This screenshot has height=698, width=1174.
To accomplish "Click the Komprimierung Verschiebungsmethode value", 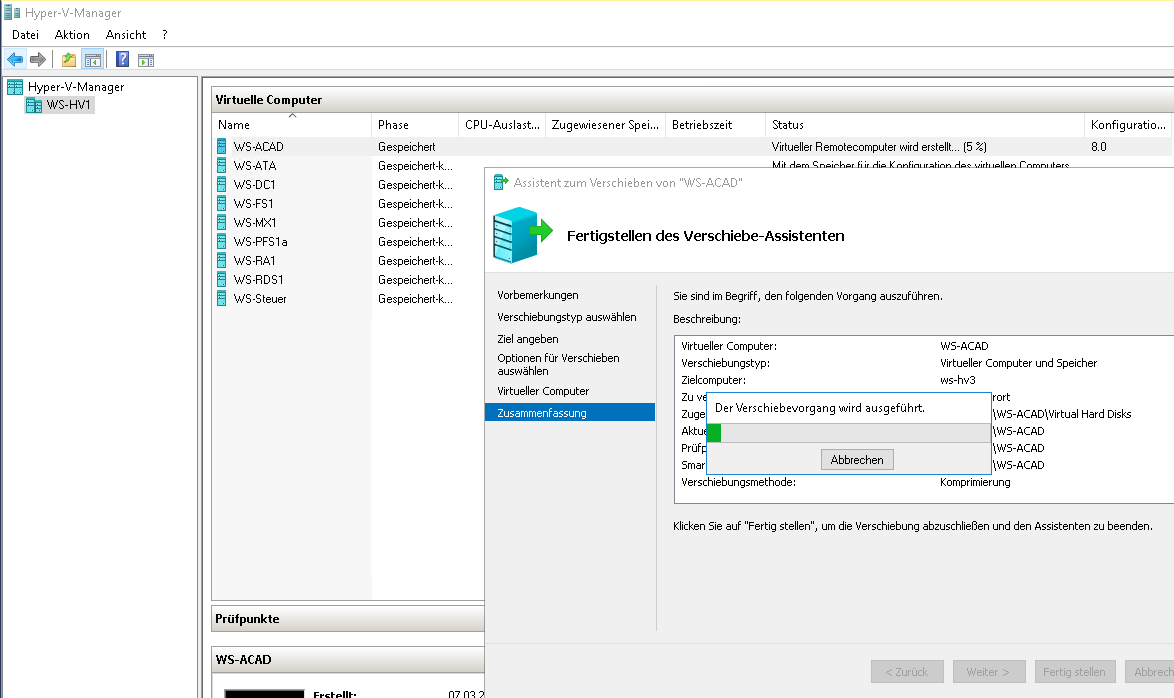I will pyautogui.click(x=975, y=482).
